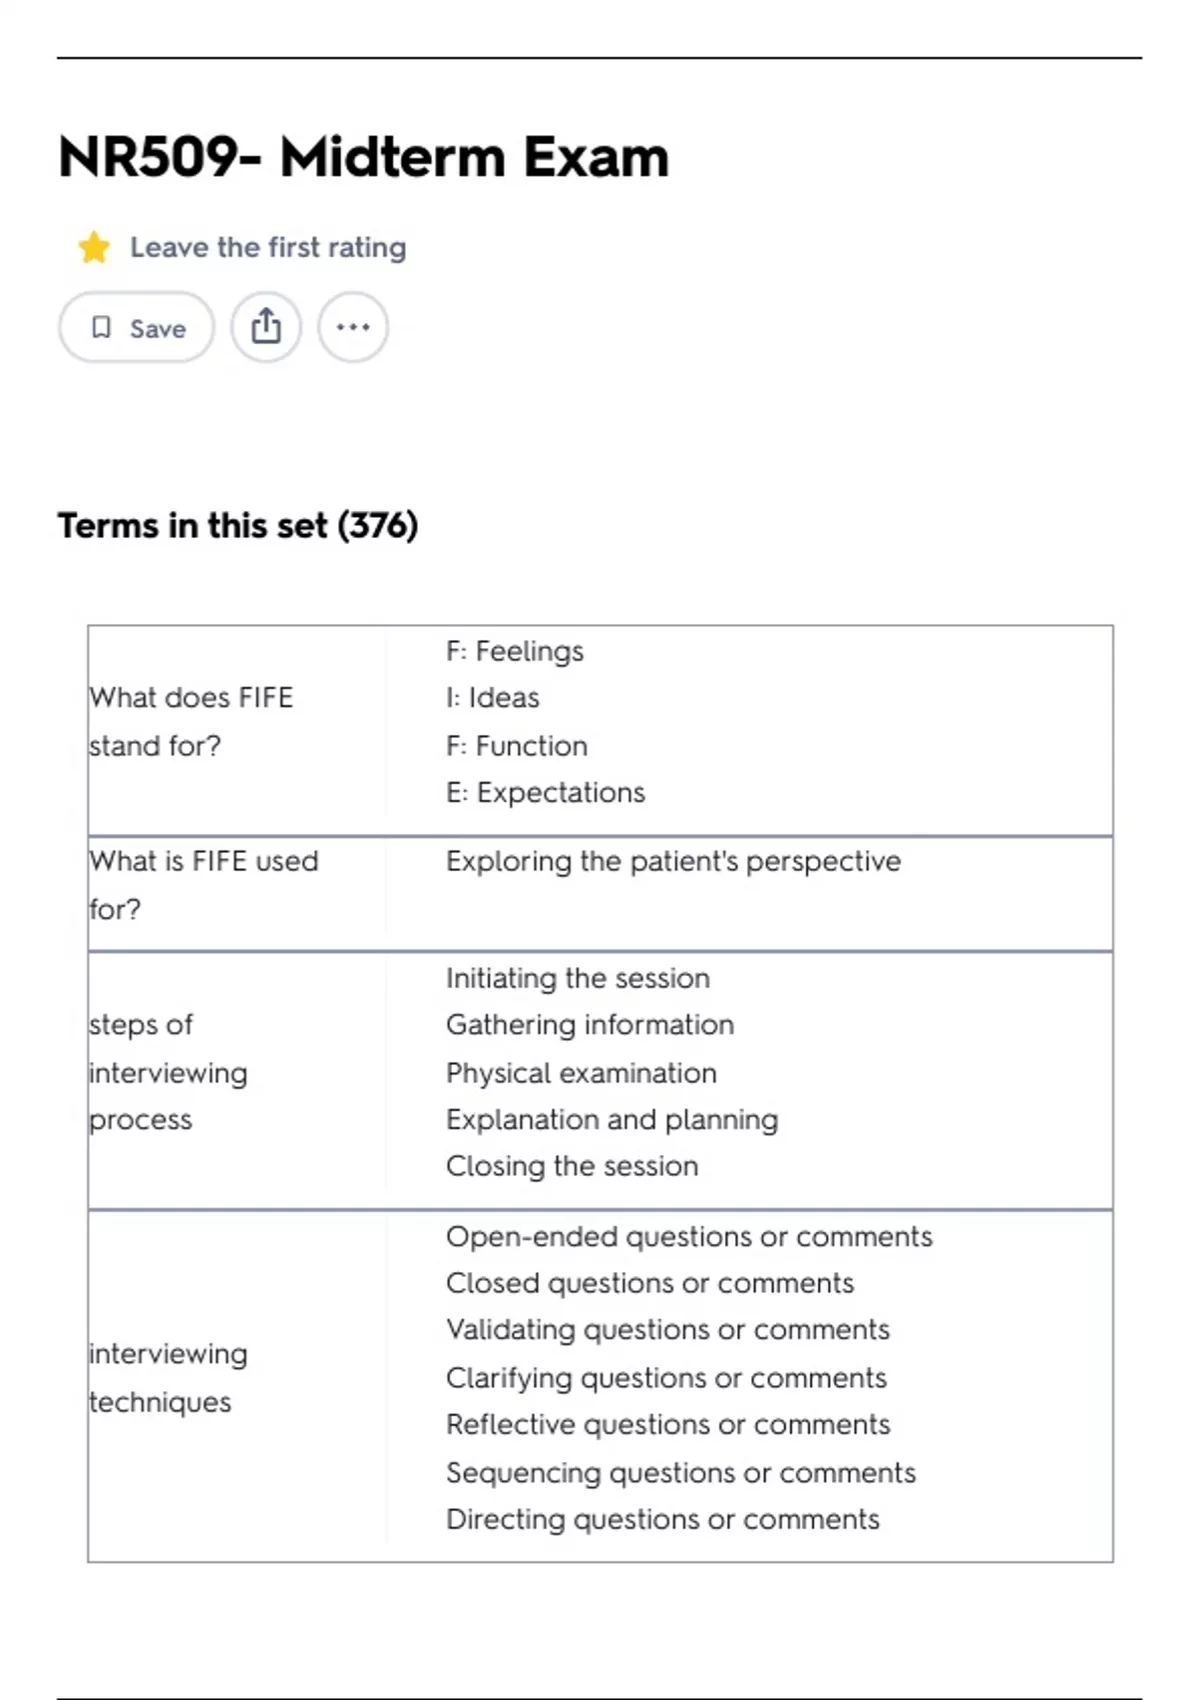Click 'Closing the session' definition line
The image size is (1200, 1700).
coord(572,1166)
